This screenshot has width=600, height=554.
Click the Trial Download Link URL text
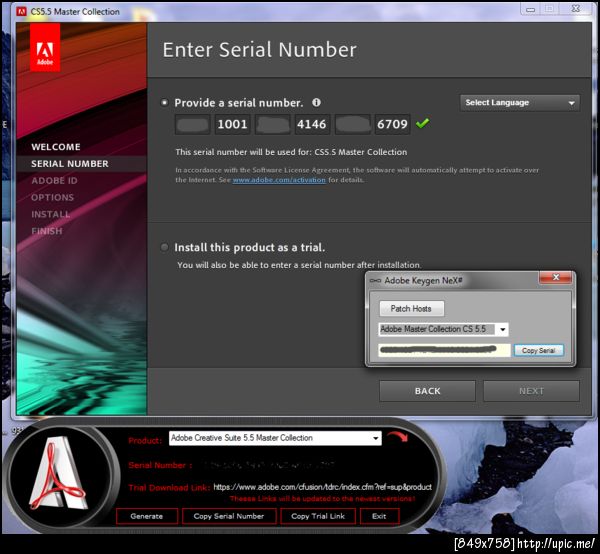[x=322, y=487]
